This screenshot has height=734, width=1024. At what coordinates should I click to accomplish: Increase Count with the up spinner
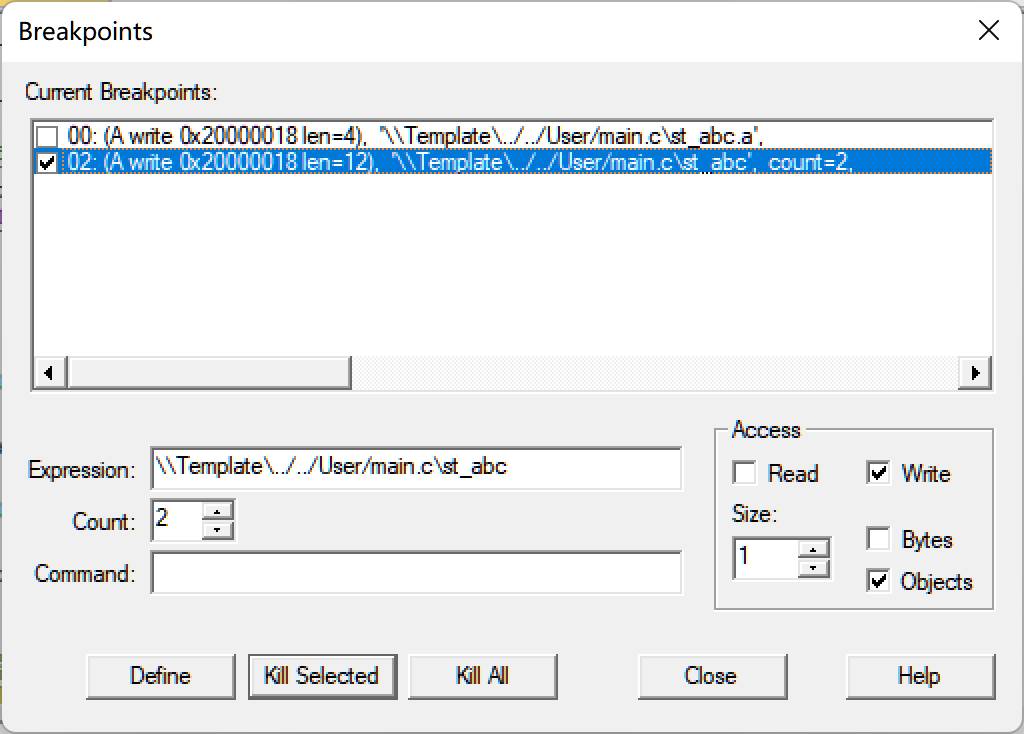[218, 511]
